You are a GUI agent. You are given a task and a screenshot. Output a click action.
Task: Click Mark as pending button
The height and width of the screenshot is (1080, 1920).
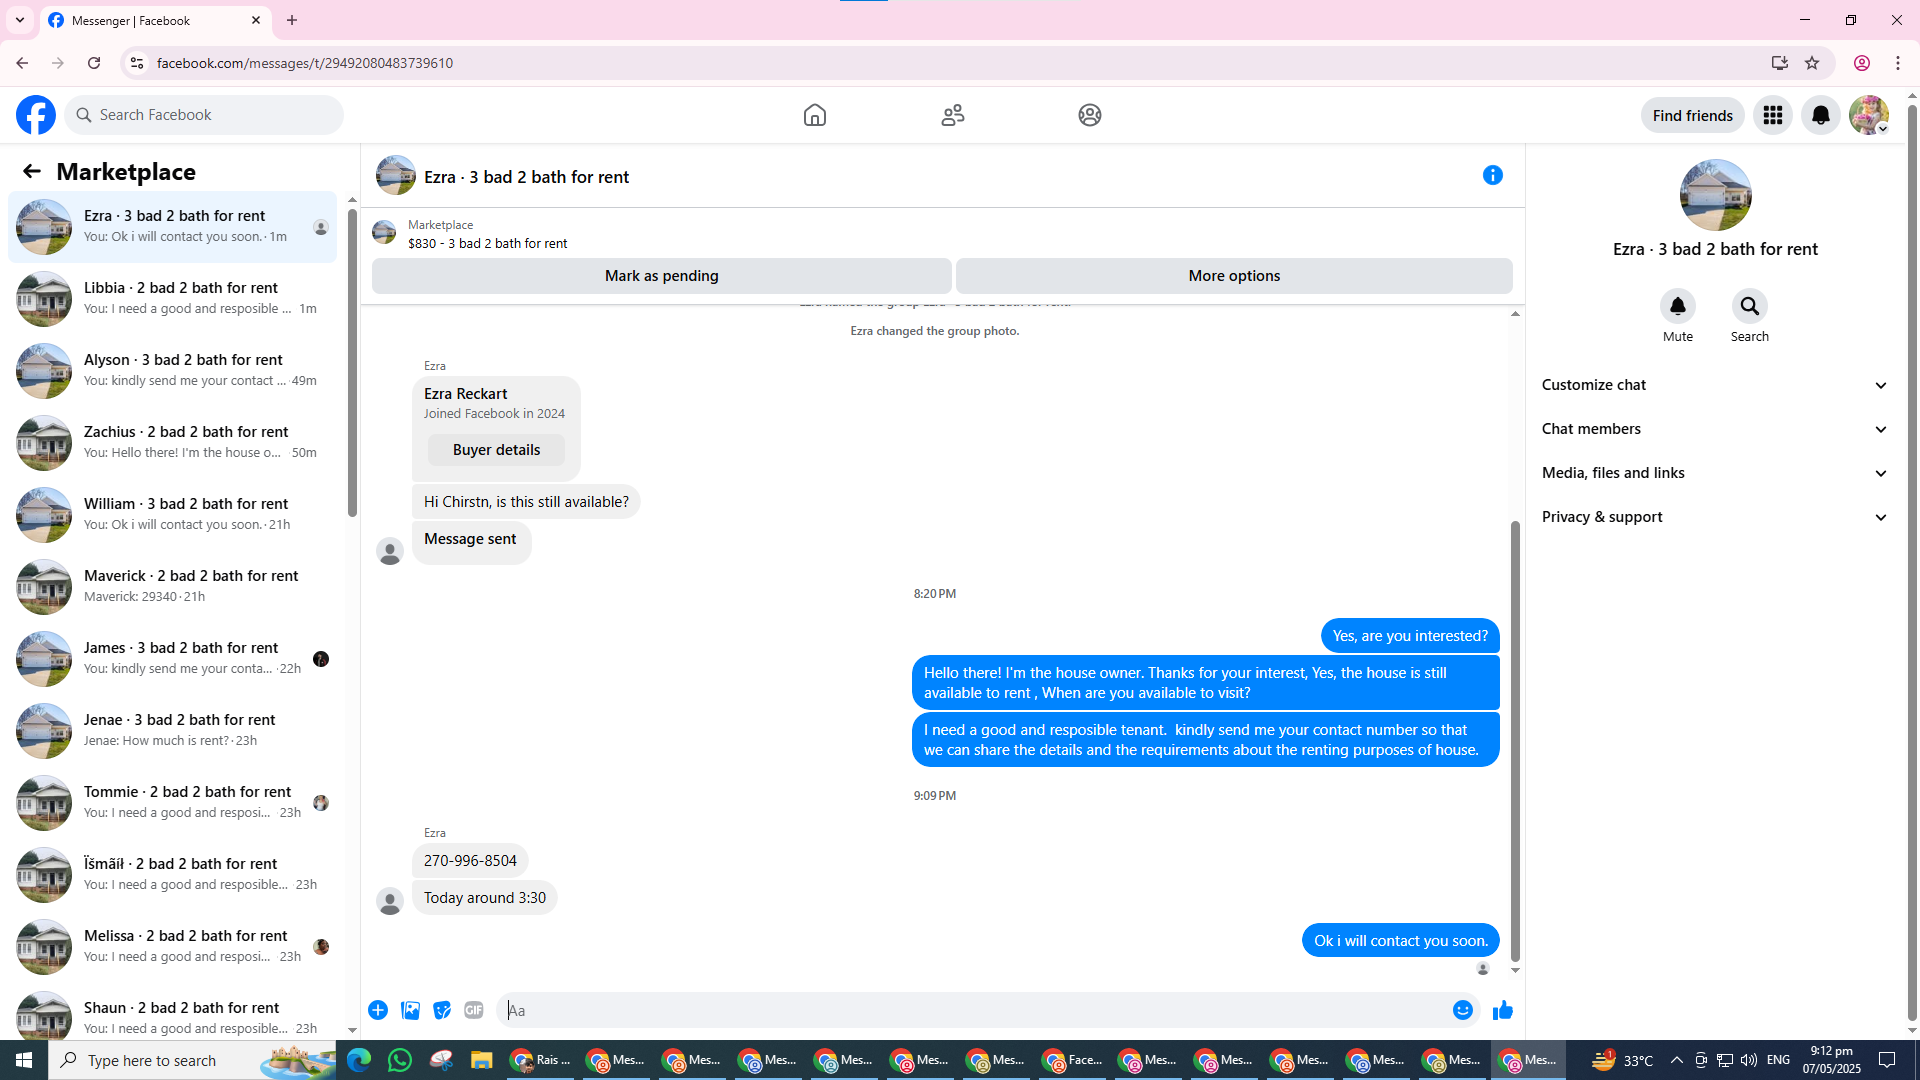coord(661,276)
